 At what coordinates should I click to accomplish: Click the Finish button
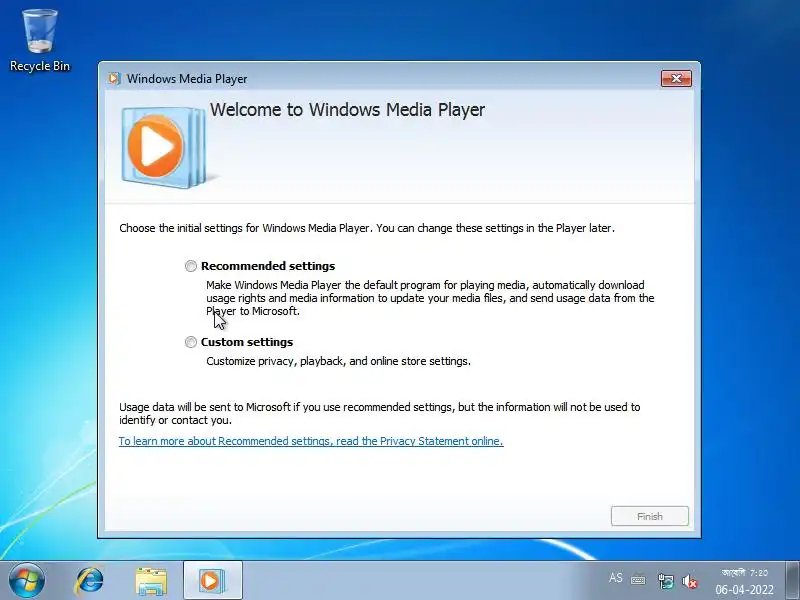click(x=649, y=516)
